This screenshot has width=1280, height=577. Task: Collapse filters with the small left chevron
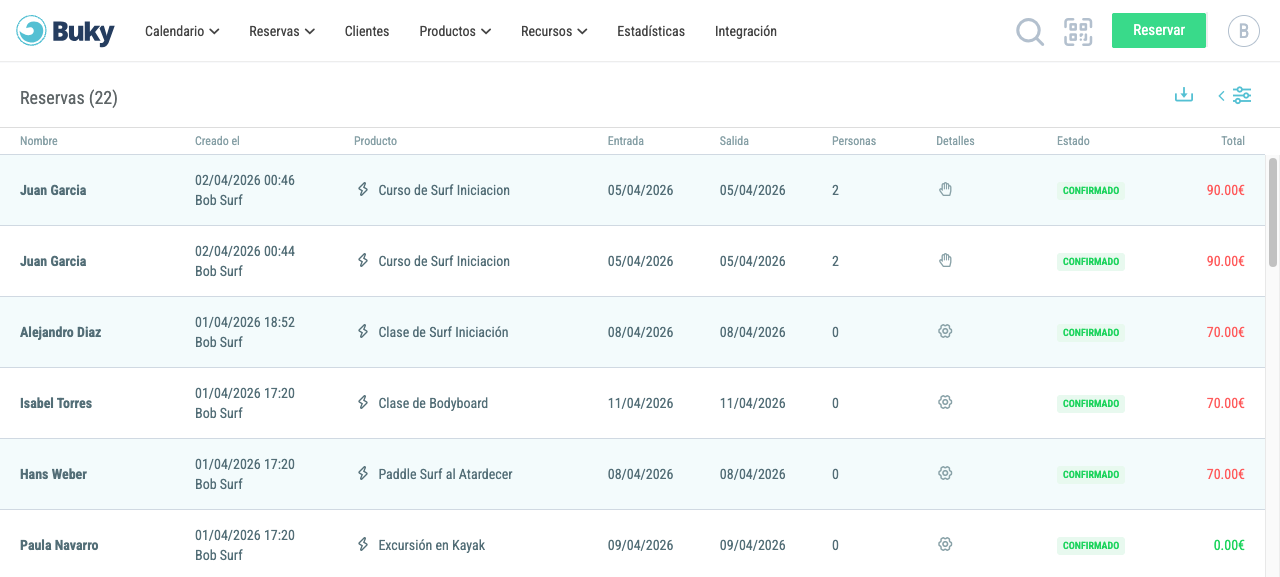(1221, 96)
